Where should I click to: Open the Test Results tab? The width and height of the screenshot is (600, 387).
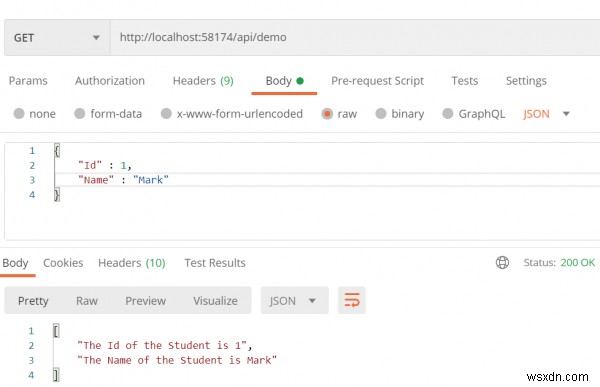click(215, 263)
